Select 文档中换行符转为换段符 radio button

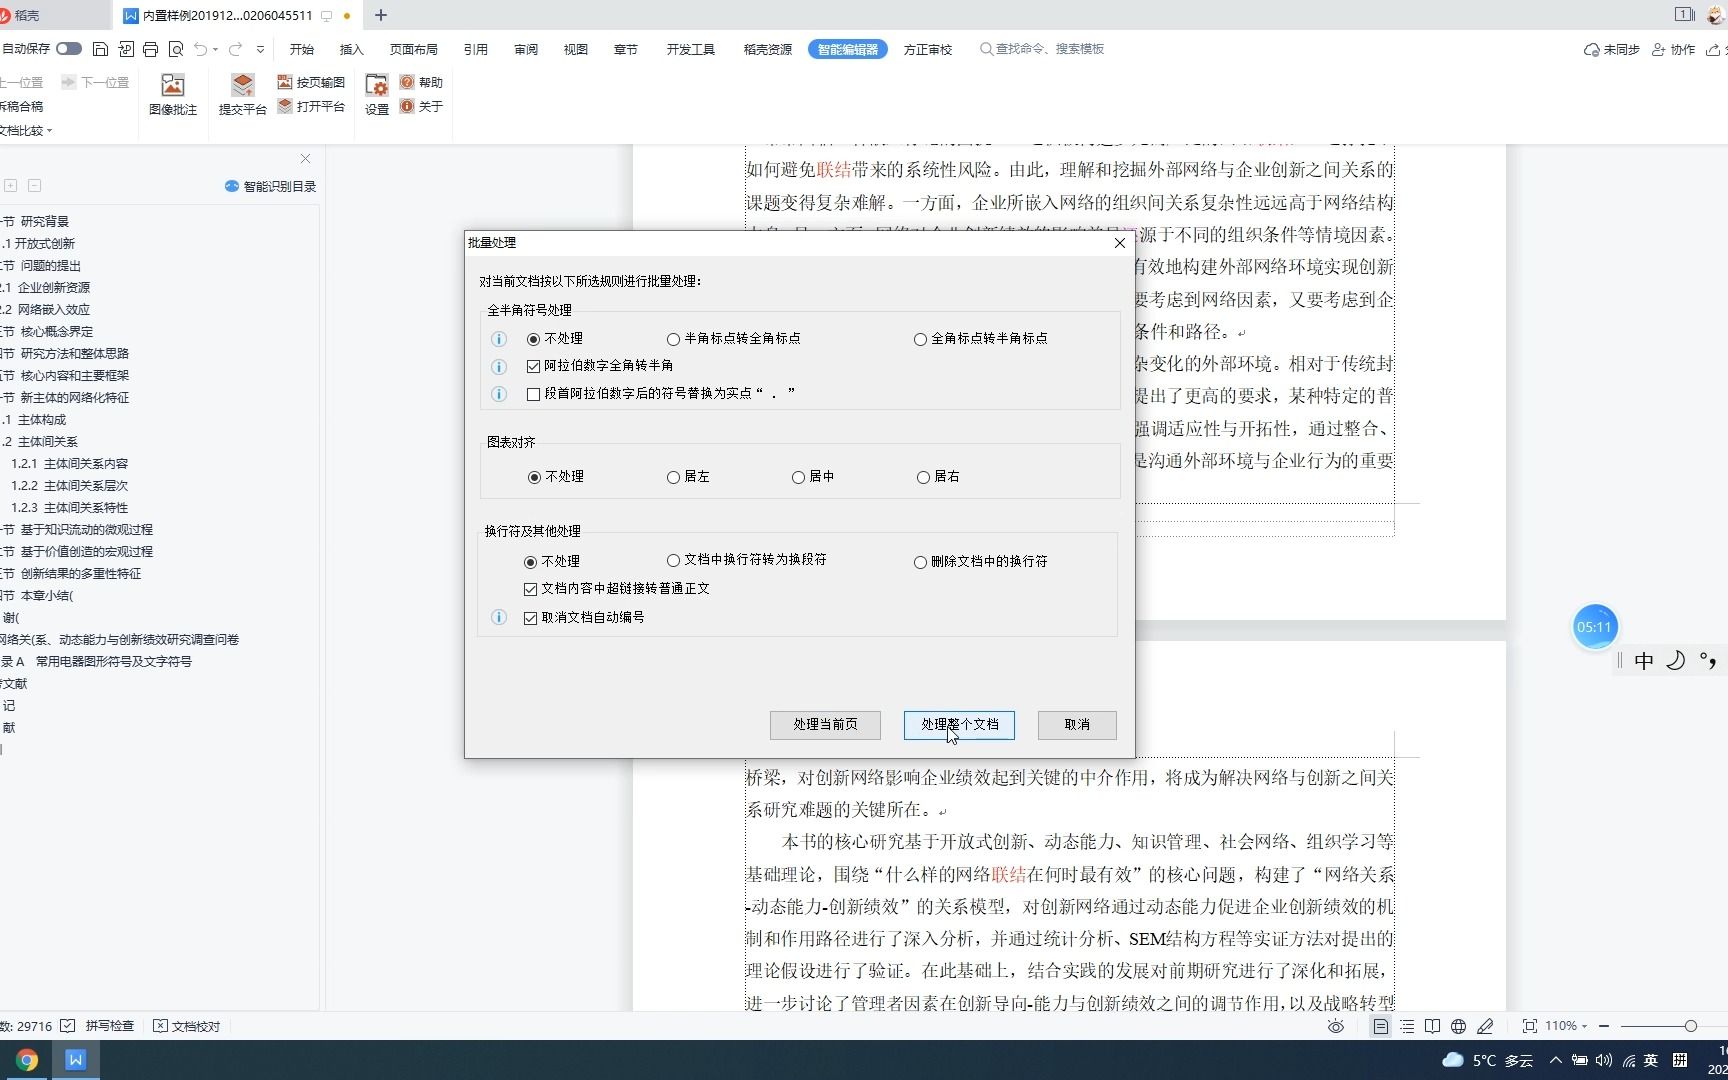(673, 560)
